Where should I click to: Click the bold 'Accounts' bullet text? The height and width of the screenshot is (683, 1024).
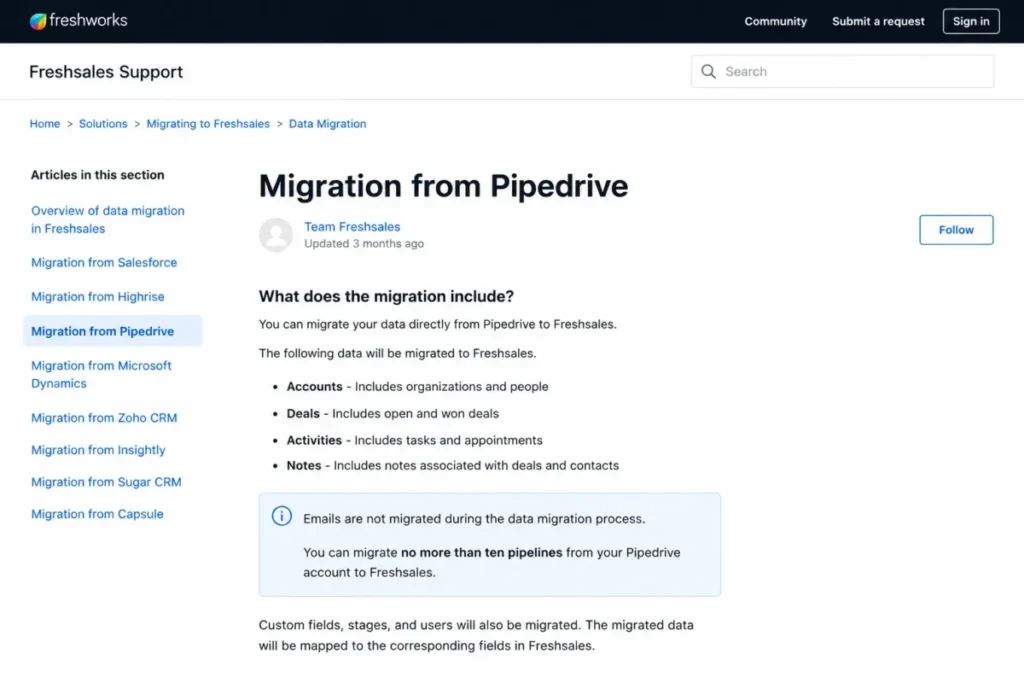click(x=314, y=387)
